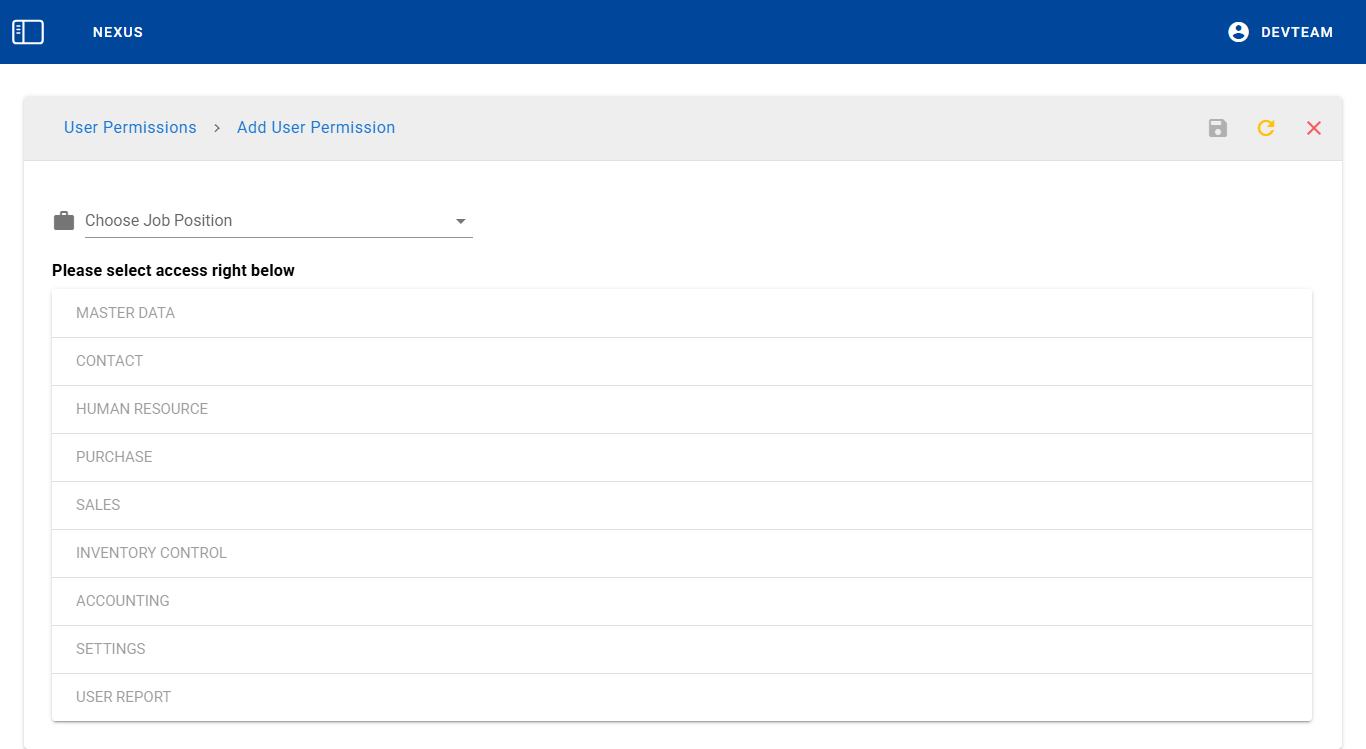Image resolution: width=1366 pixels, height=749 pixels.
Task: Click the NEXUS app title
Action: pyautogui.click(x=118, y=32)
